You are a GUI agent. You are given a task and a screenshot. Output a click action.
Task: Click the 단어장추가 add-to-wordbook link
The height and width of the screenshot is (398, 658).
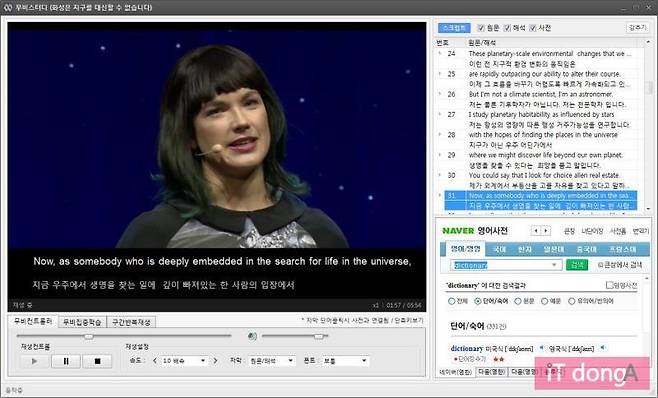(x=472, y=359)
